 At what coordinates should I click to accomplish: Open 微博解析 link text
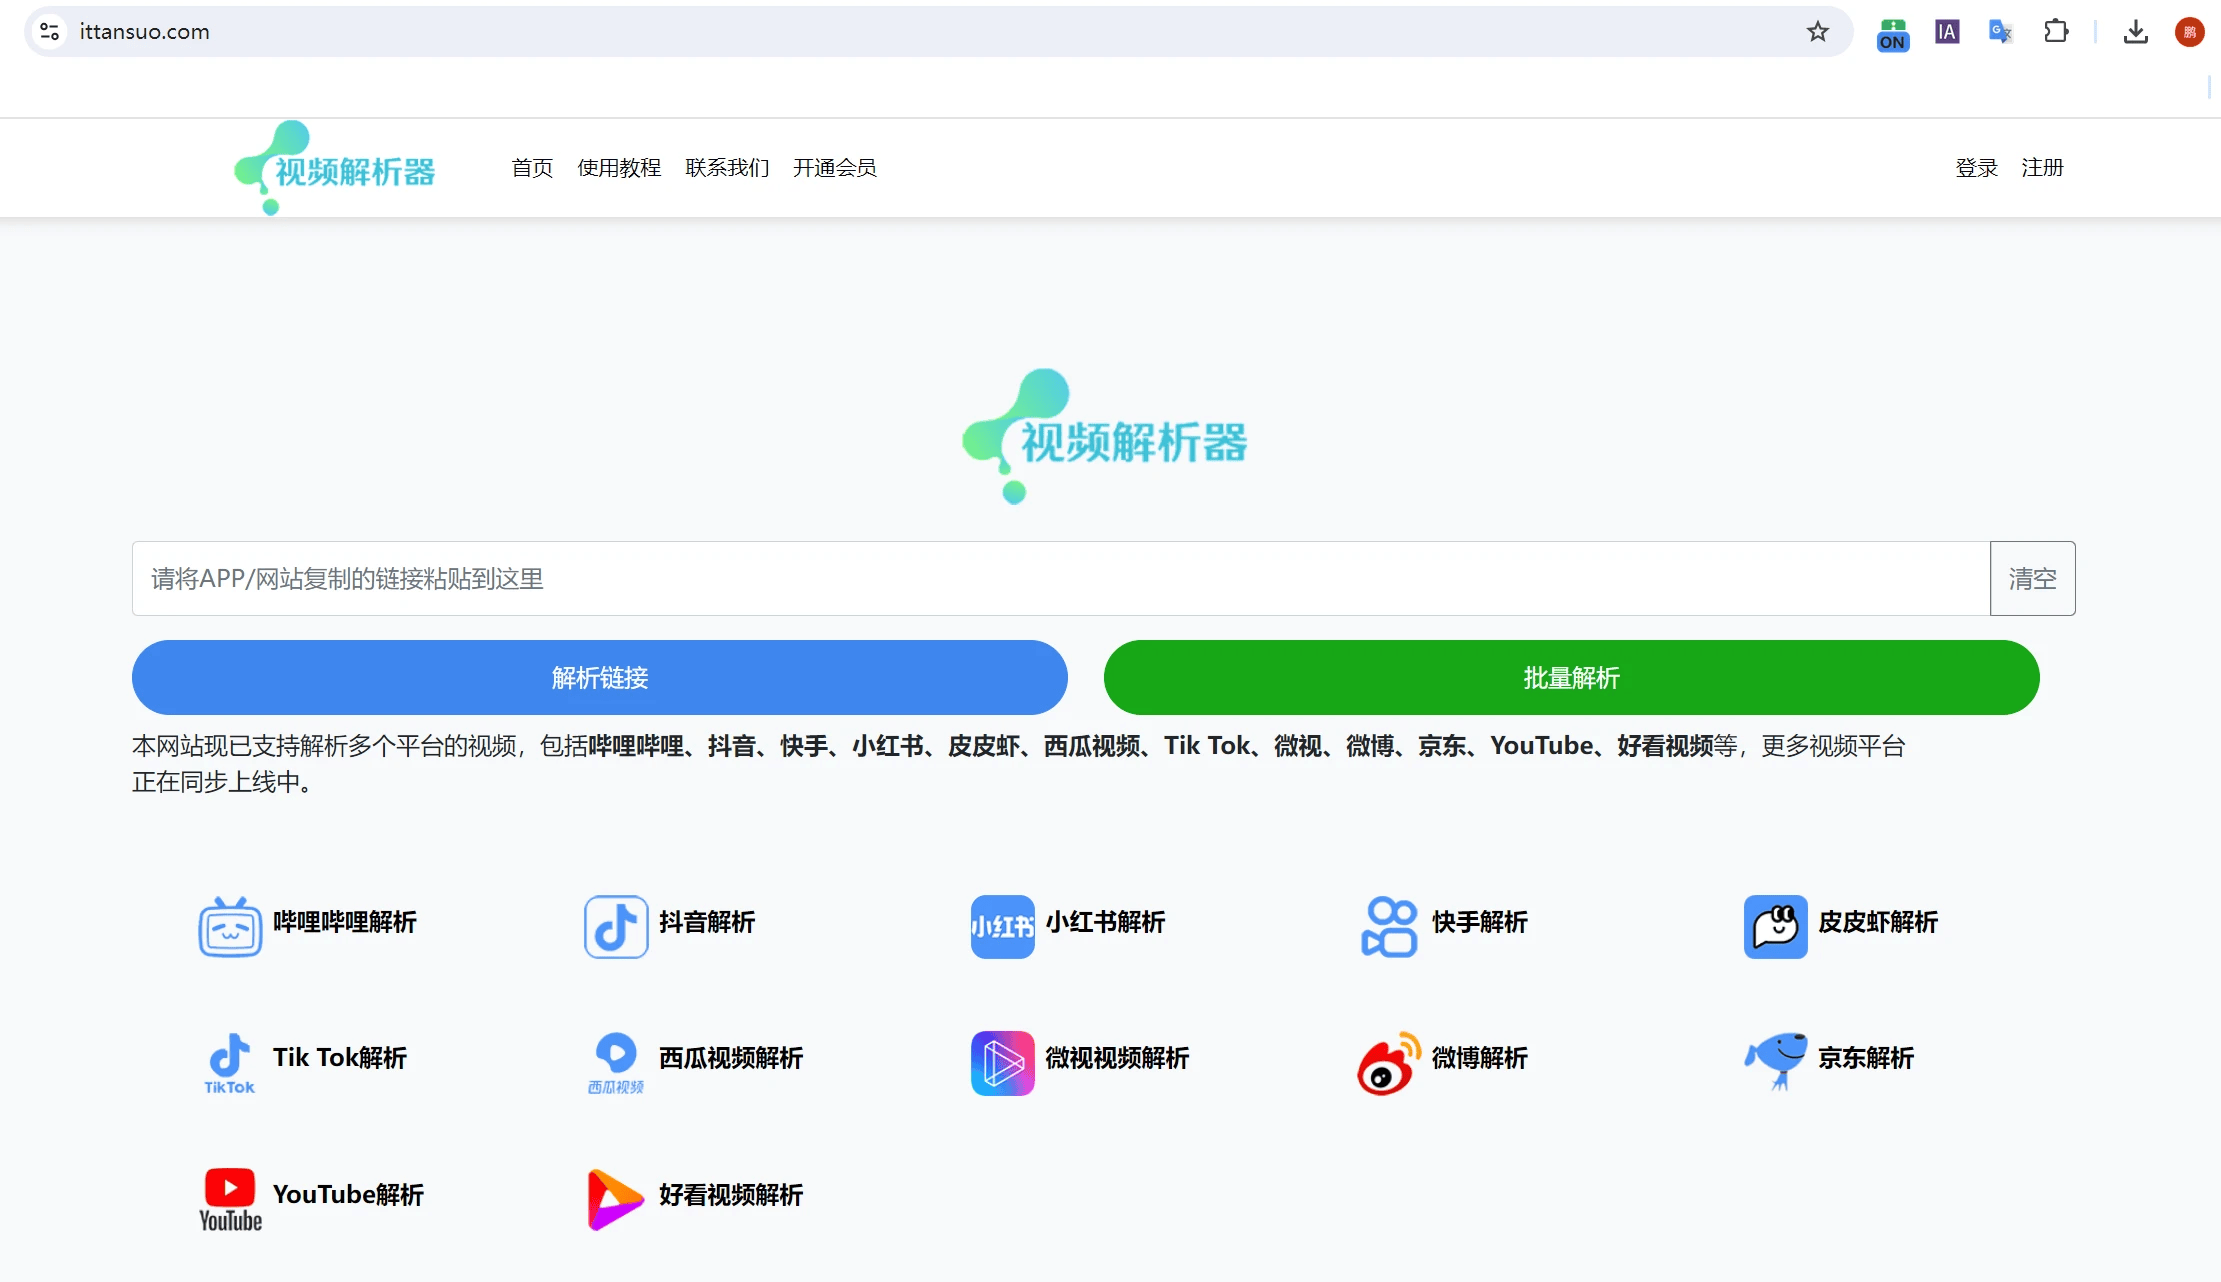coord(1480,1058)
